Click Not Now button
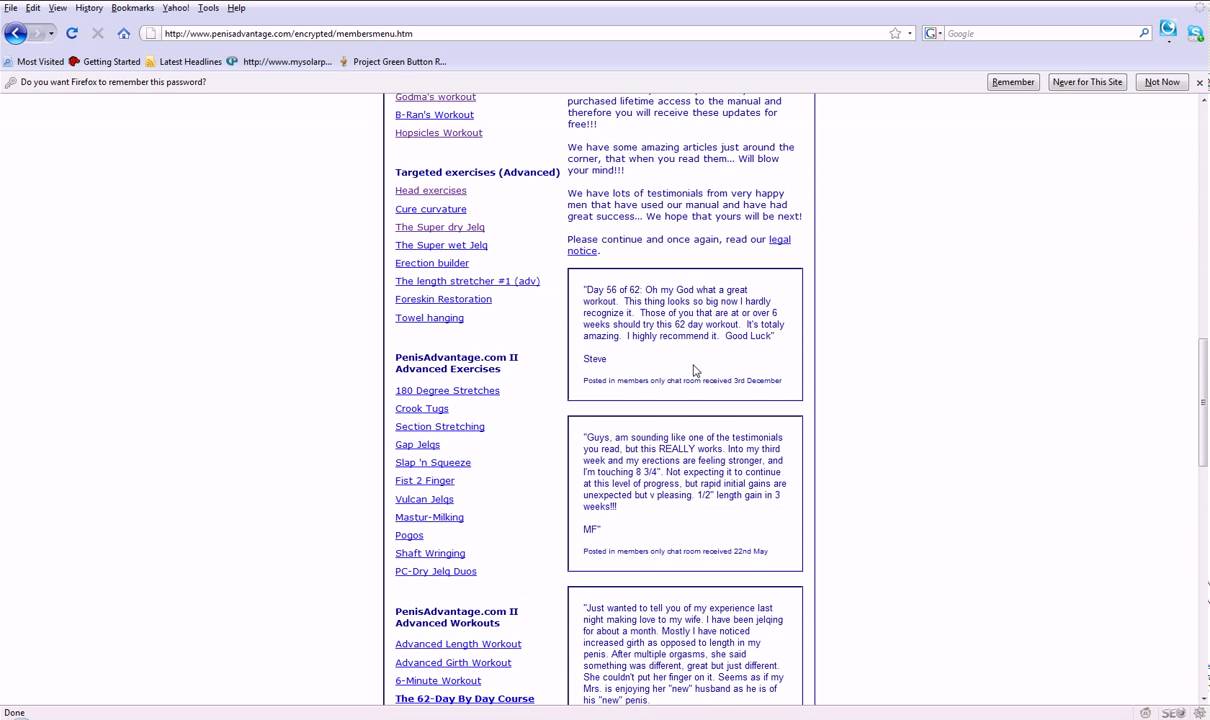This screenshot has height=720, width=1210. click(x=1162, y=82)
